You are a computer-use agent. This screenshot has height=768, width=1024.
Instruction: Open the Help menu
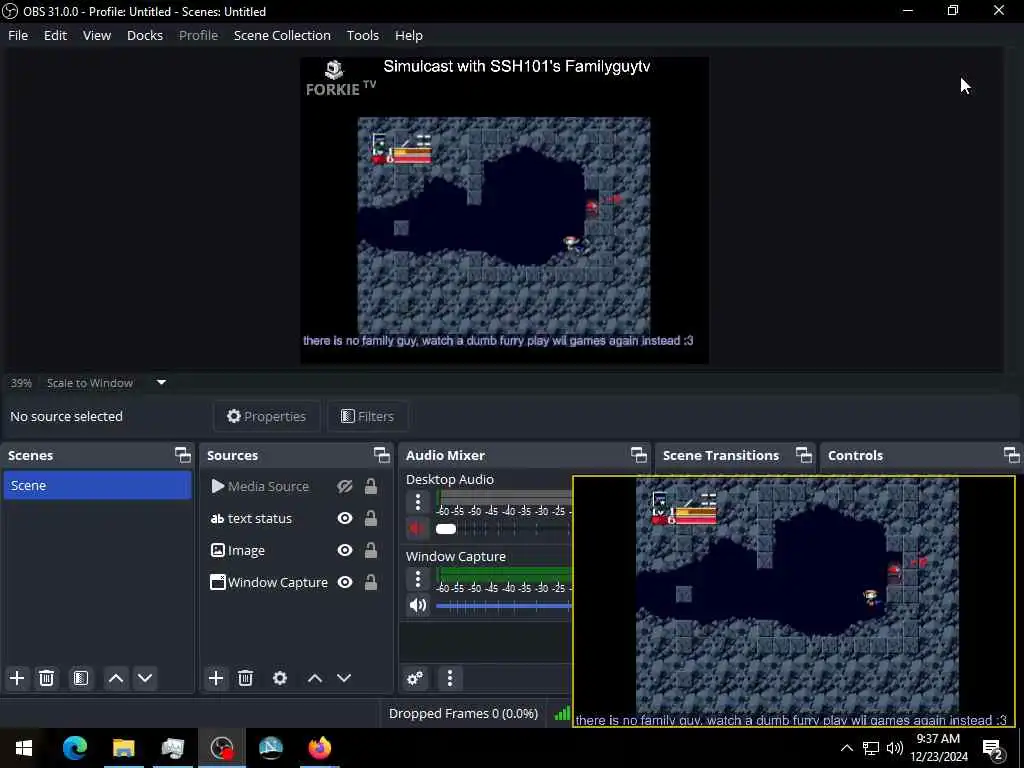[x=409, y=35]
